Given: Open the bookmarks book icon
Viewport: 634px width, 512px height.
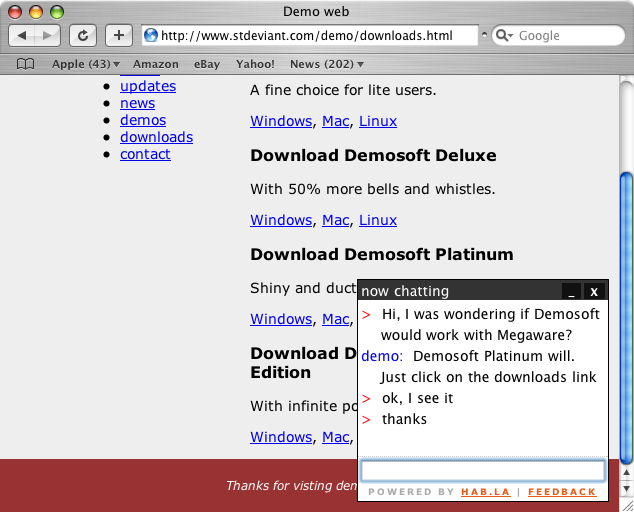Looking at the screenshot, I should [x=26, y=64].
